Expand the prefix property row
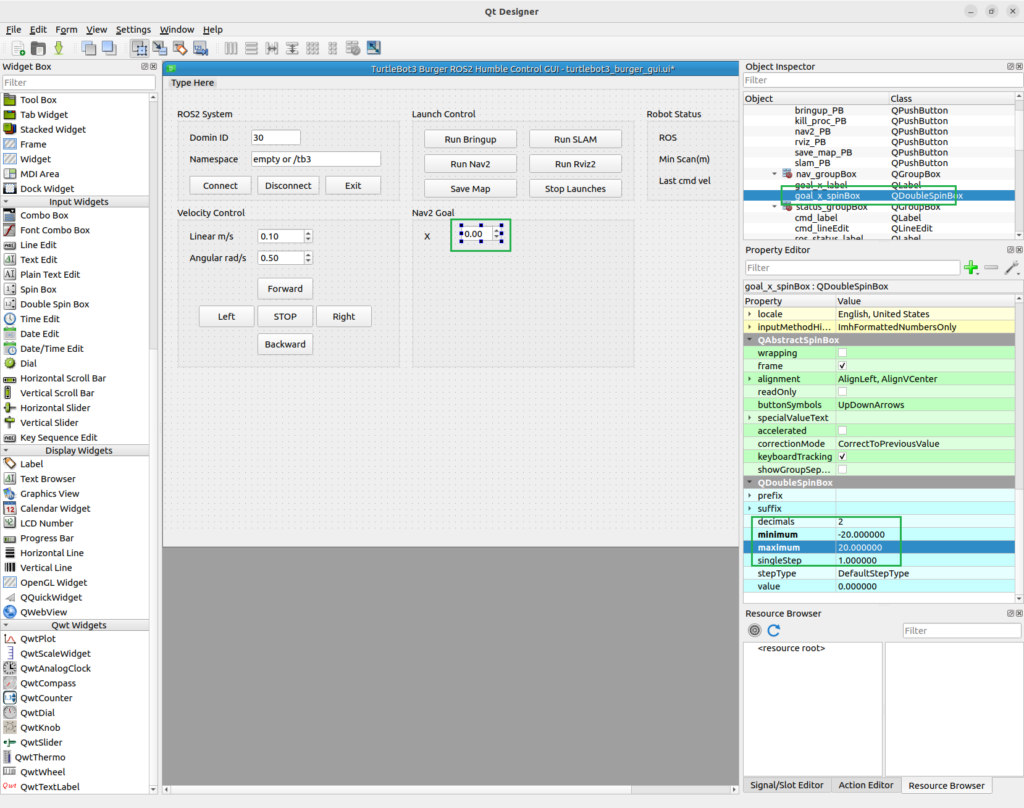1024x808 pixels. pos(750,496)
